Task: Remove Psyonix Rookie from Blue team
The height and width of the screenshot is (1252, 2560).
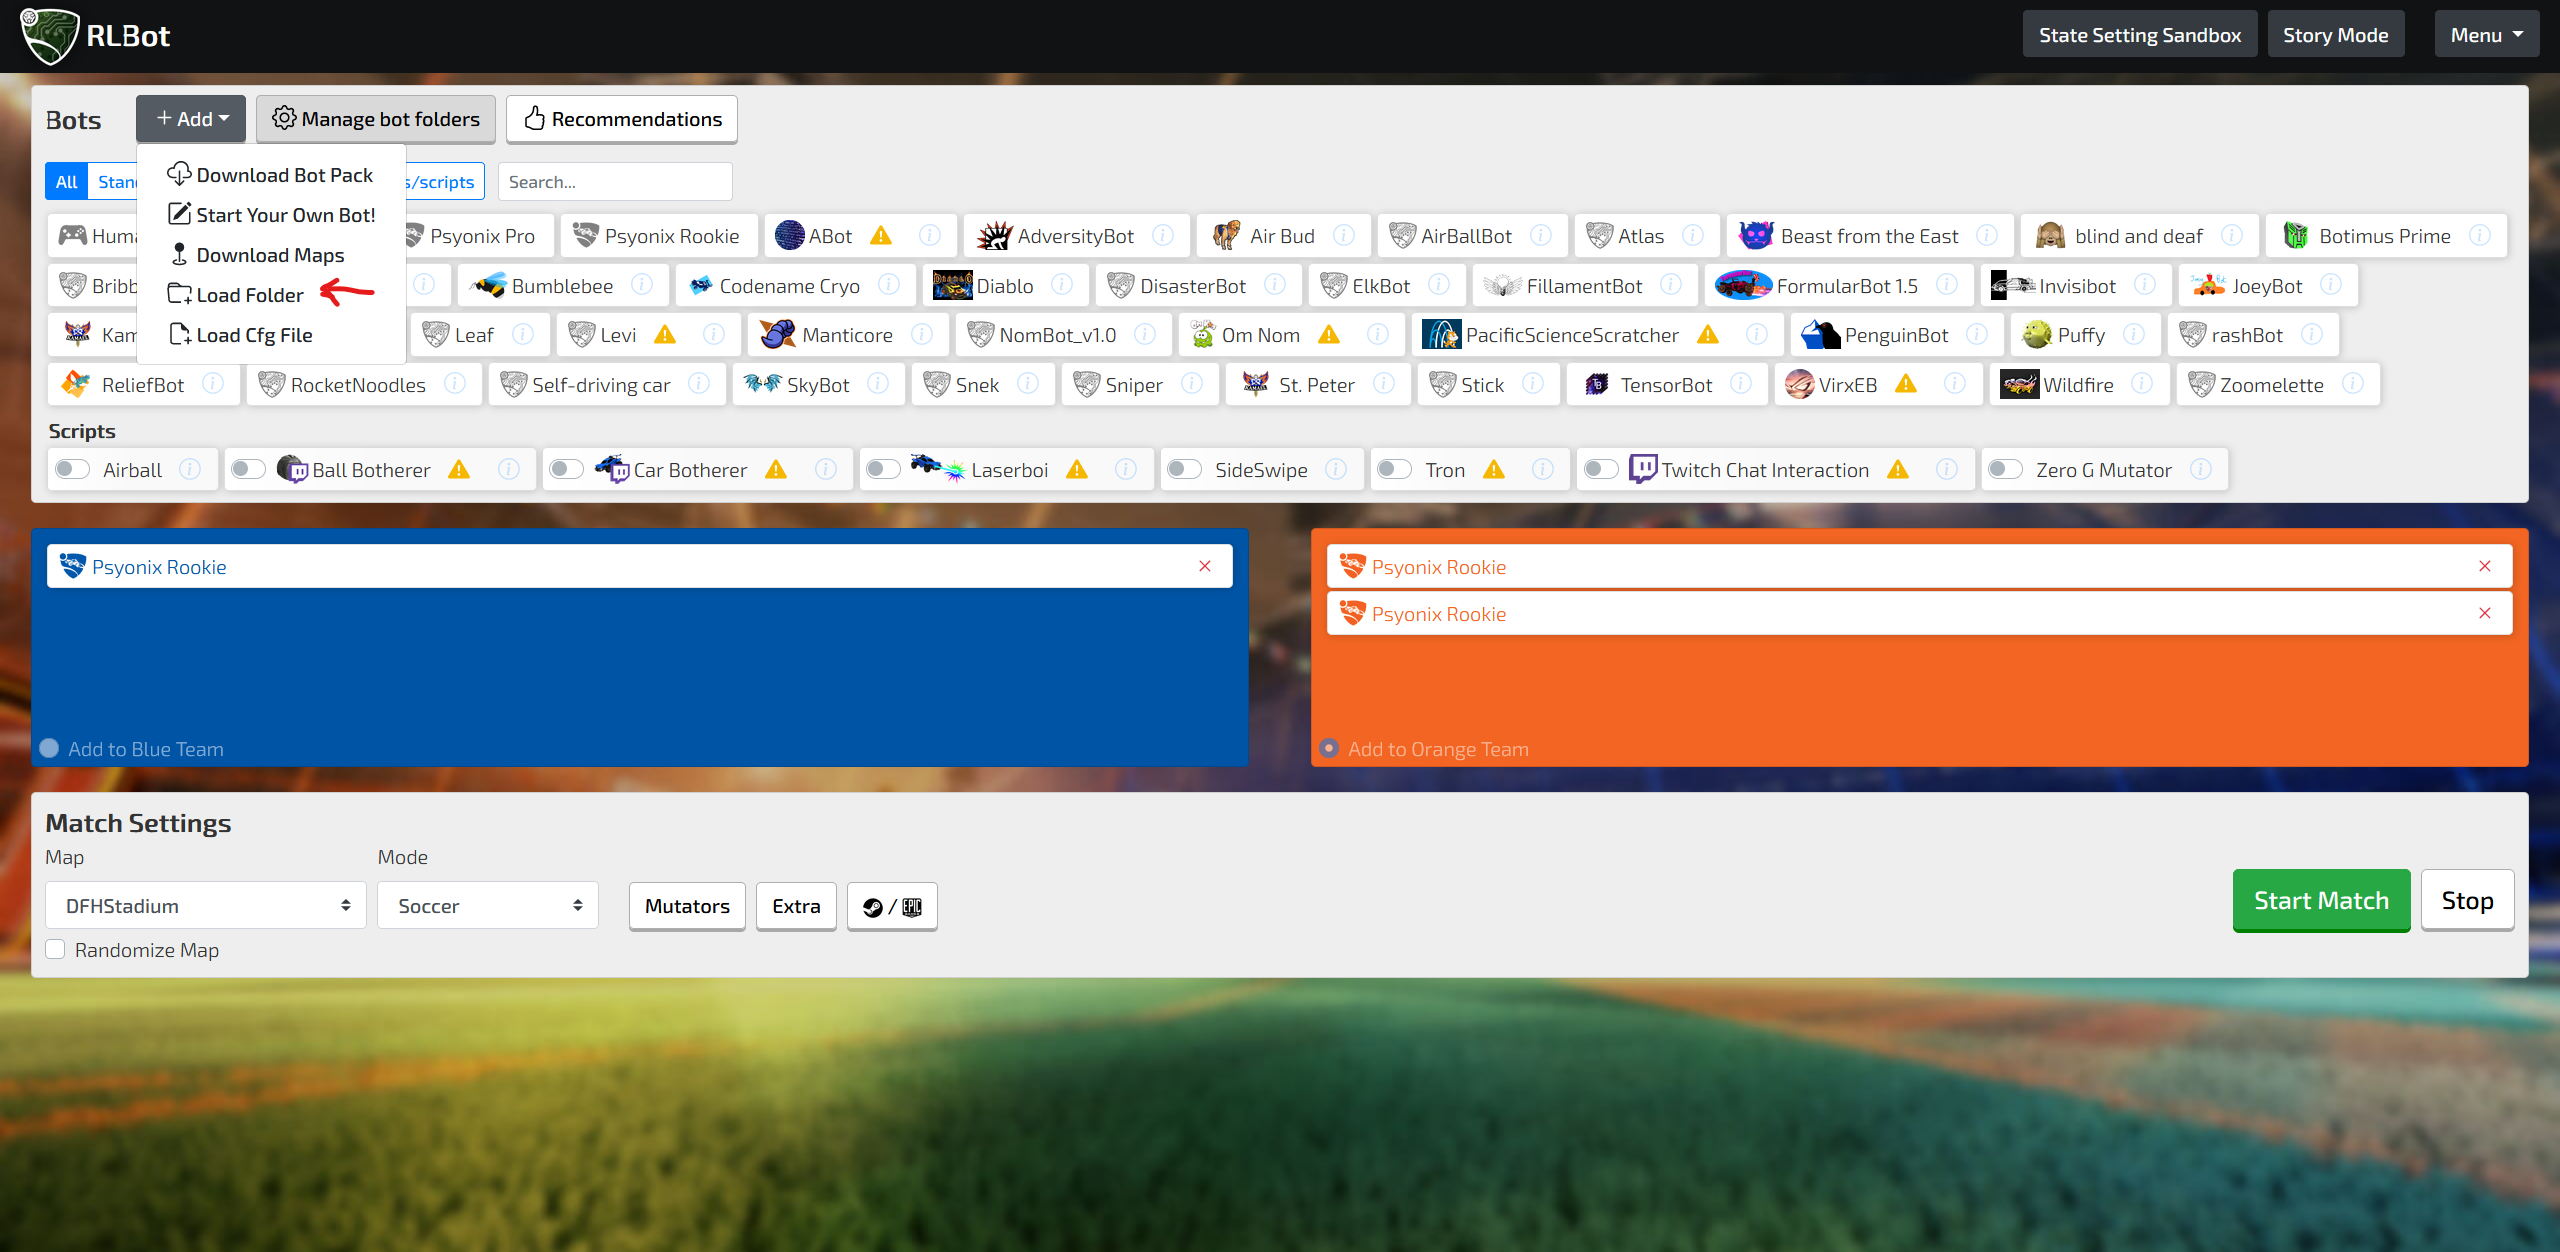Action: [x=1204, y=566]
